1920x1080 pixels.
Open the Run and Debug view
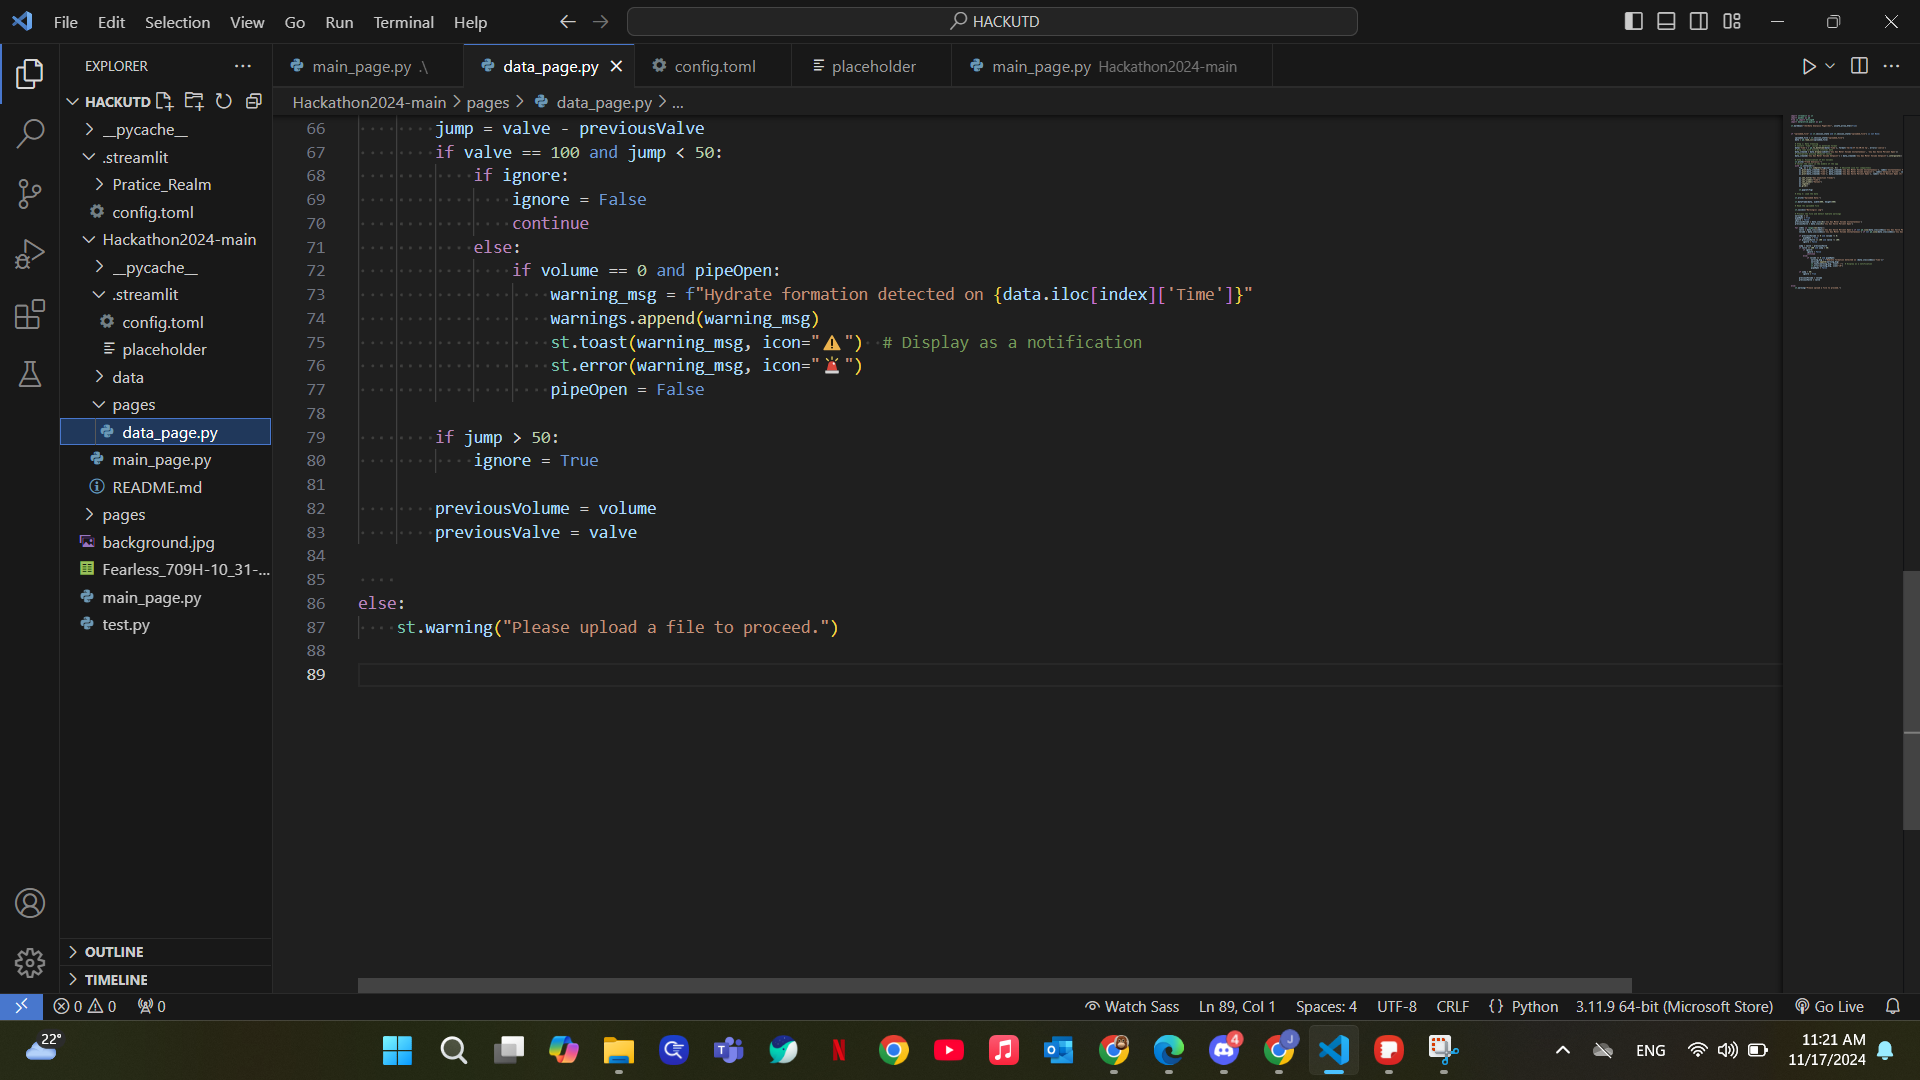[x=30, y=254]
